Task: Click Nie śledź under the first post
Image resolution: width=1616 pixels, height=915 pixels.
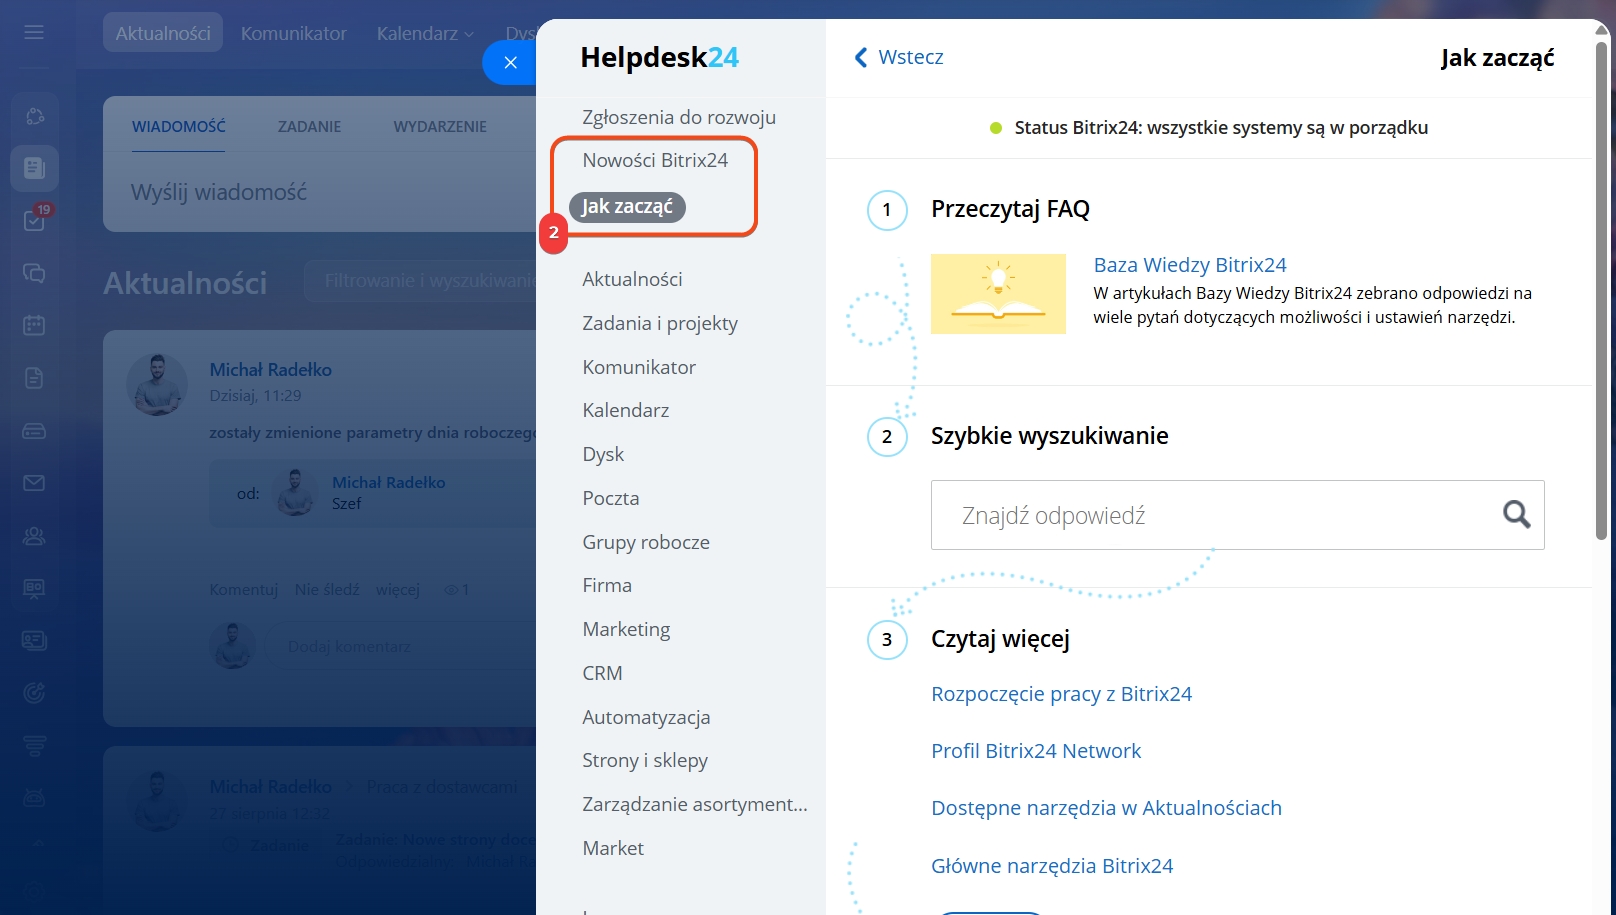Action: (x=327, y=590)
